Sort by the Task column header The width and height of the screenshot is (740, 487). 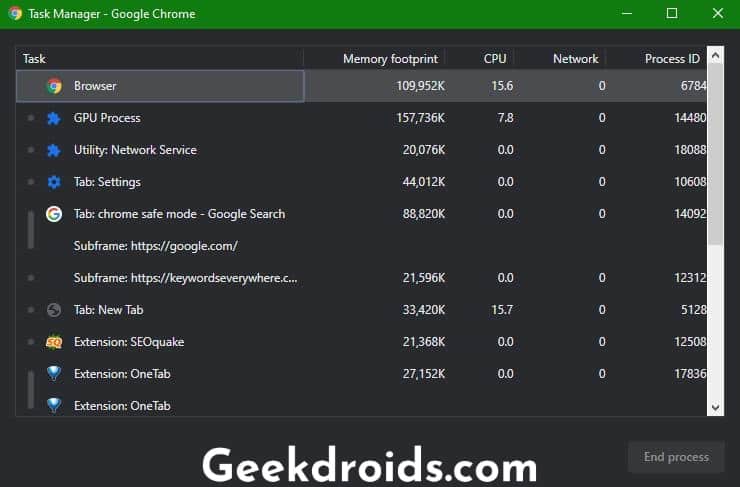pos(160,59)
